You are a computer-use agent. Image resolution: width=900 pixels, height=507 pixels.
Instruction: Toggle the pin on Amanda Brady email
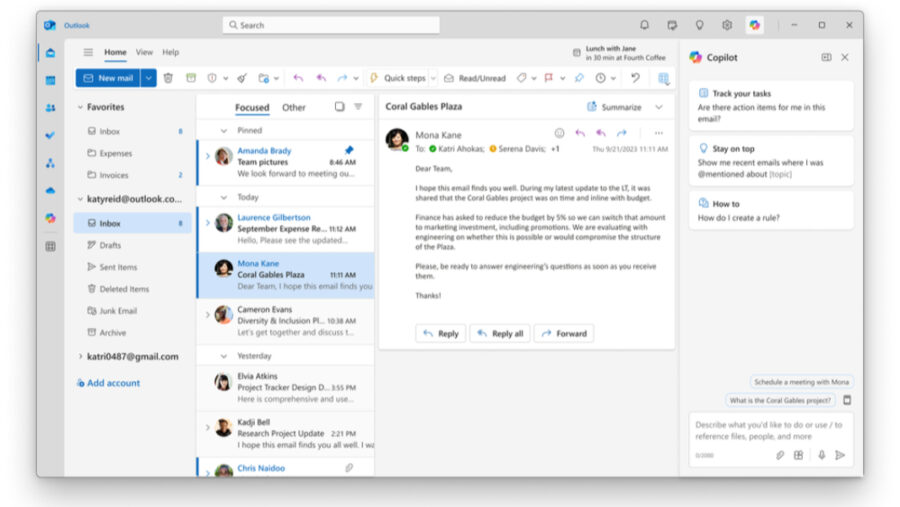tap(349, 150)
